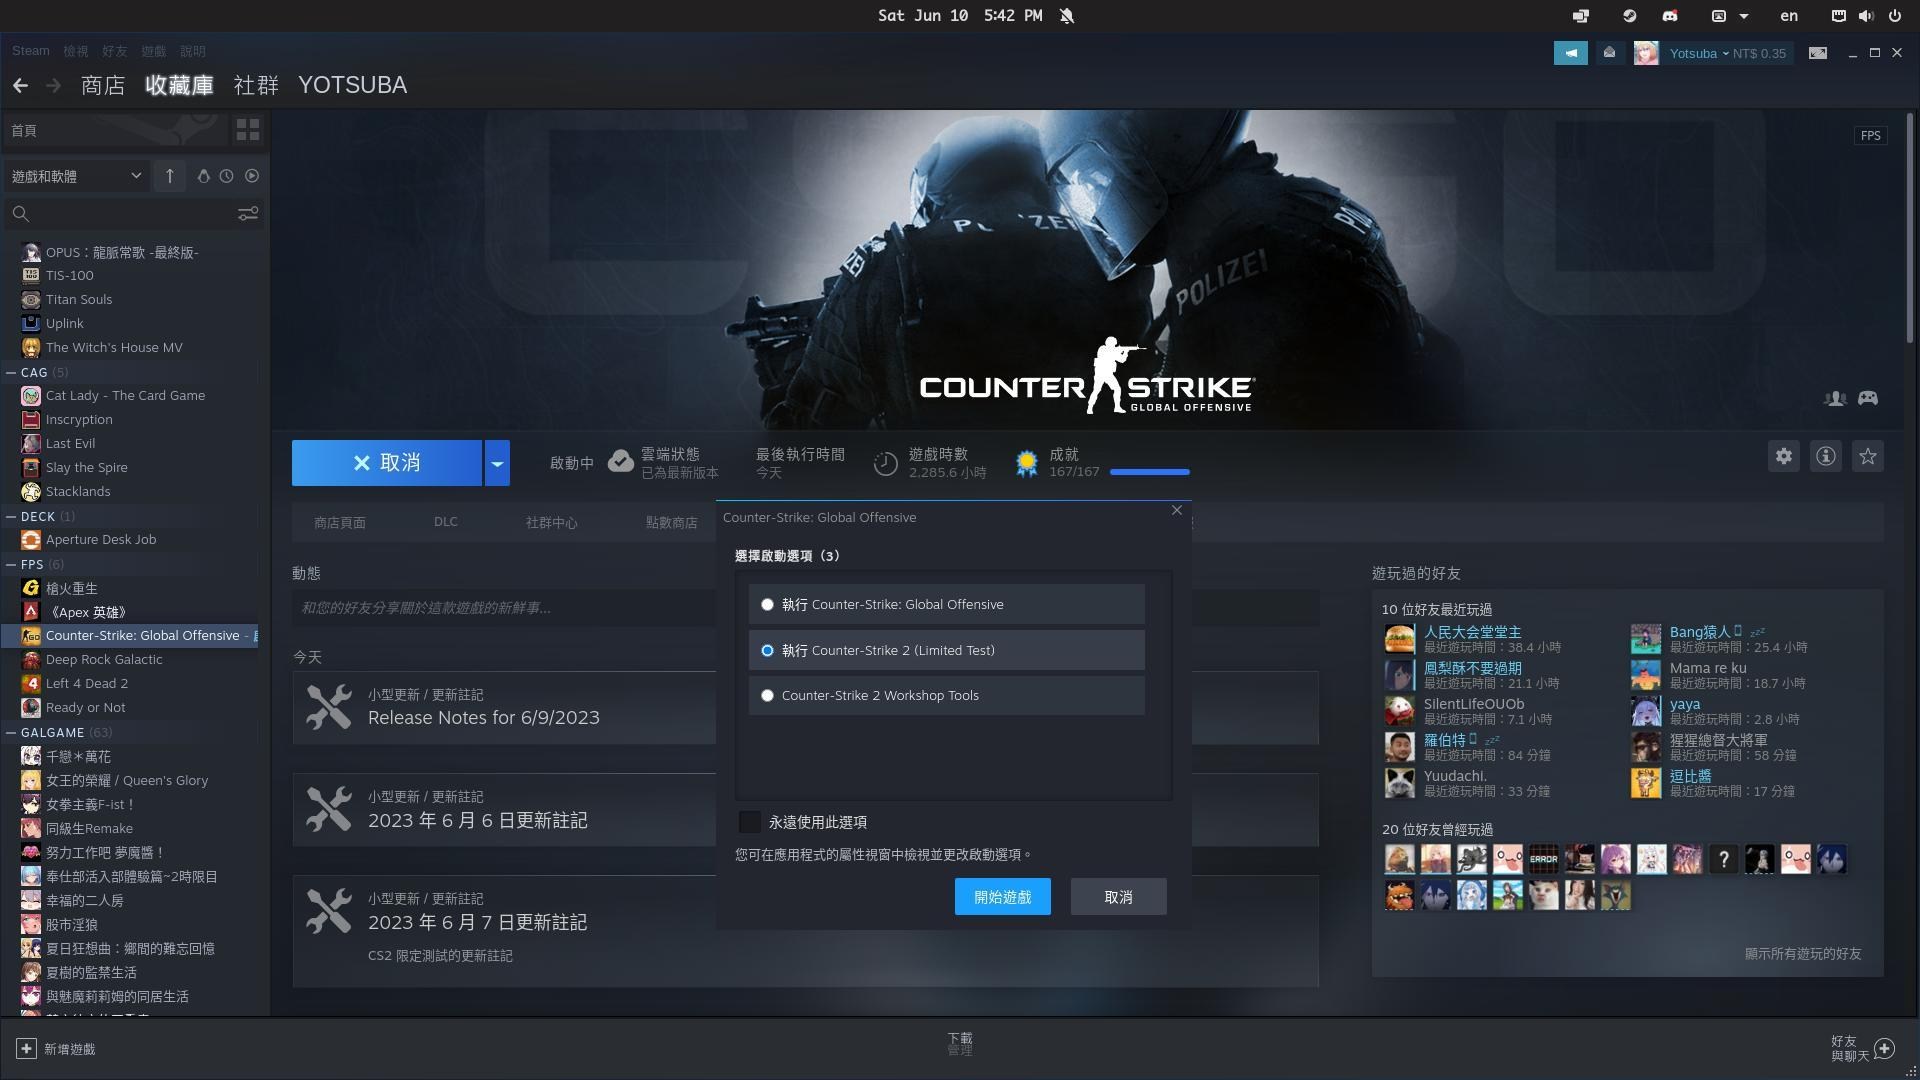Enable the 永遠使用此選項 checkbox
The width and height of the screenshot is (1920, 1080).
749,822
